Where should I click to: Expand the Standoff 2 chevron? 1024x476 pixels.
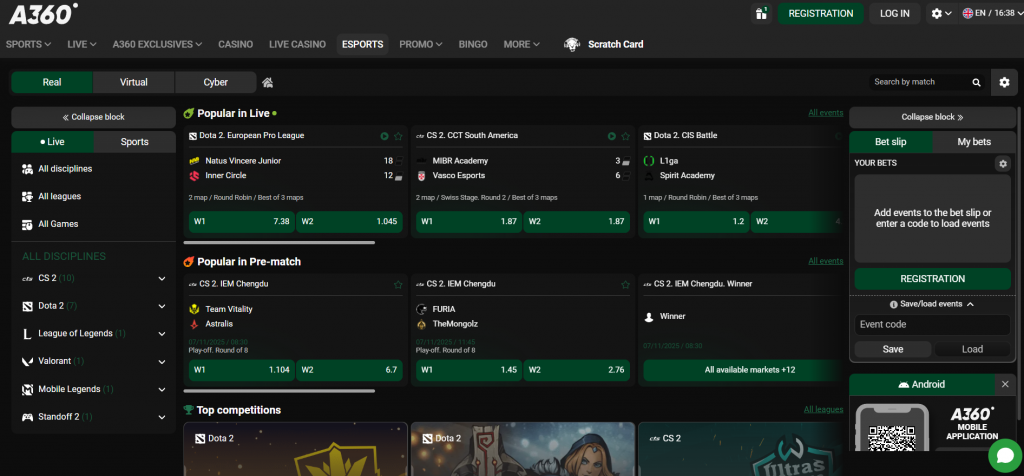tap(162, 417)
